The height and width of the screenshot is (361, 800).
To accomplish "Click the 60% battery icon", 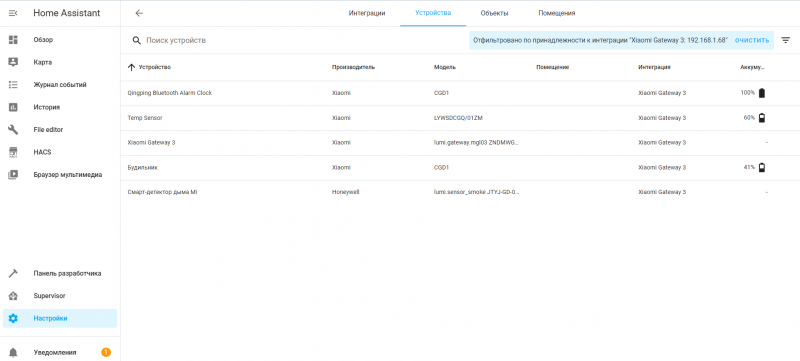I will (762, 118).
